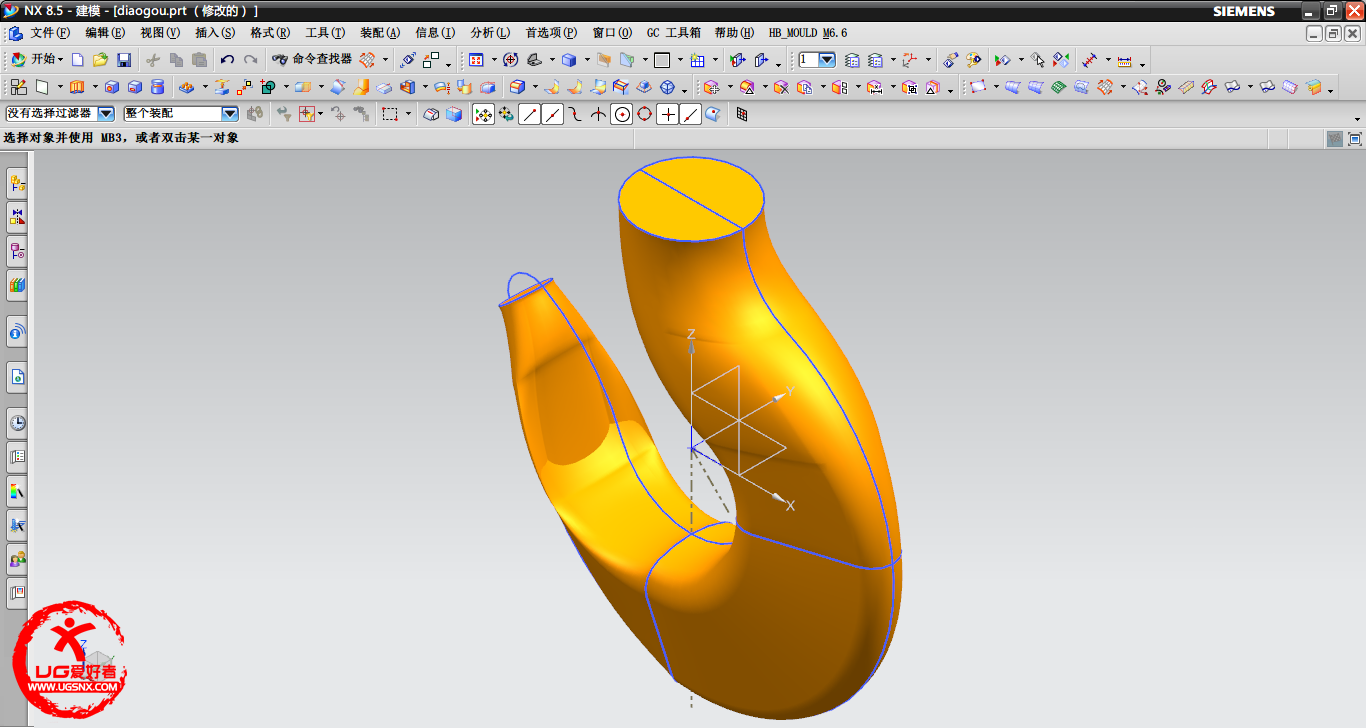Expand the Fit view options arrow
Image resolution: width=1366 pixels, height=728 pixels.
pos(494,60)
